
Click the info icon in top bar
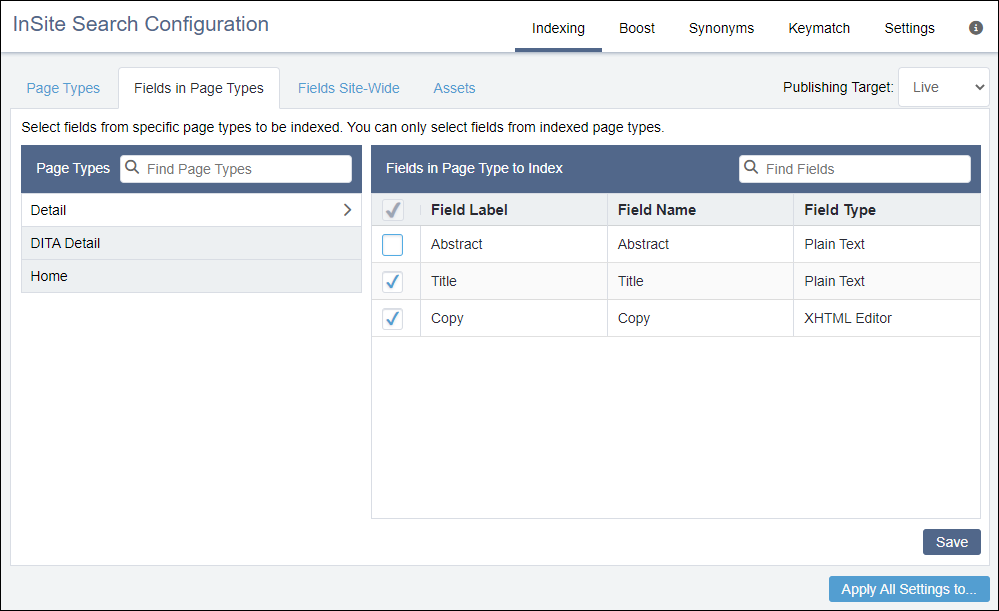point(975,28)
